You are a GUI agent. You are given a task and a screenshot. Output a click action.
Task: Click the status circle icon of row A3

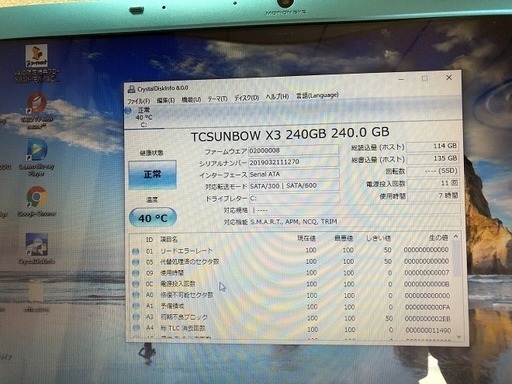tap(136, 317)
